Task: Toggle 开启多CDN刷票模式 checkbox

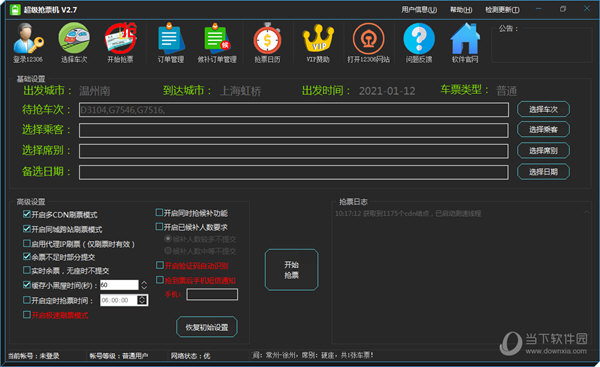Action: point(26,214)
